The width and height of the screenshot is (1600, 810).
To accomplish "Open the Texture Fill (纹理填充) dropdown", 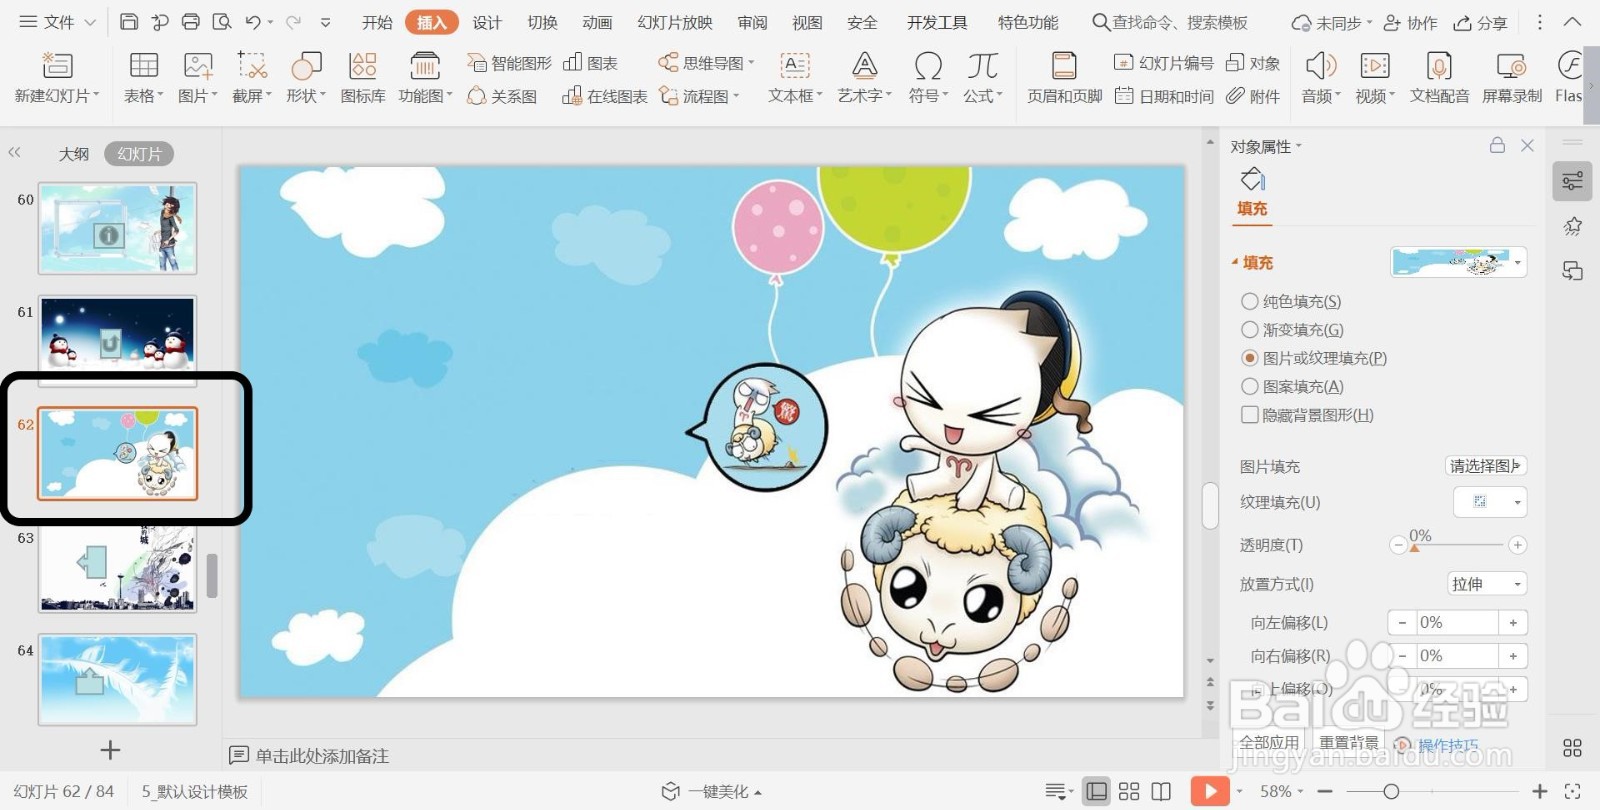I will tap(1490, 502).
